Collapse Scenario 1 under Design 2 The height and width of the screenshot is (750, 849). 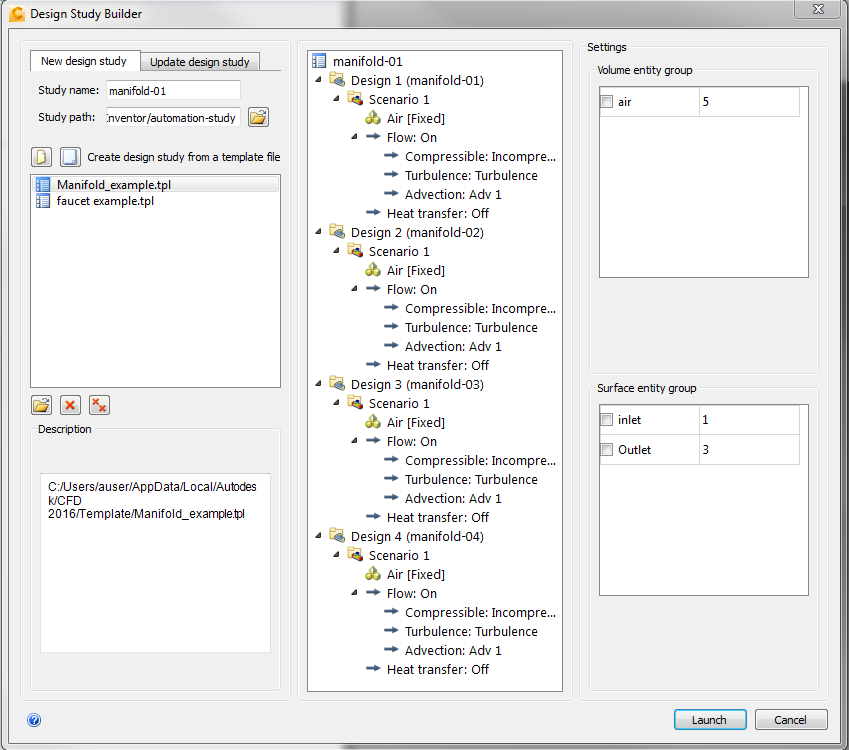(336, 250)
